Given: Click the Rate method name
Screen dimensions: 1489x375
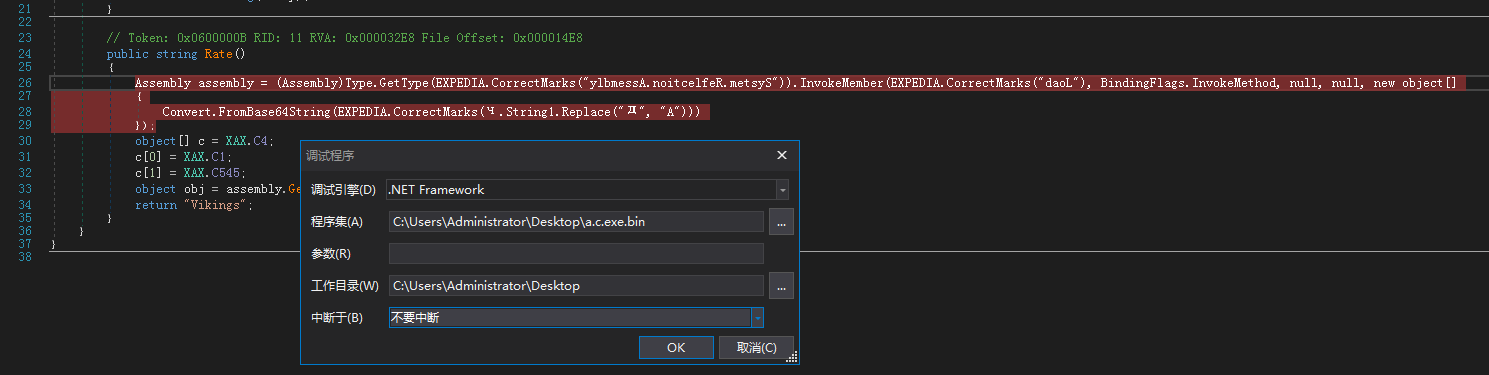Looking at the screenshot, I should click(219, 54).
